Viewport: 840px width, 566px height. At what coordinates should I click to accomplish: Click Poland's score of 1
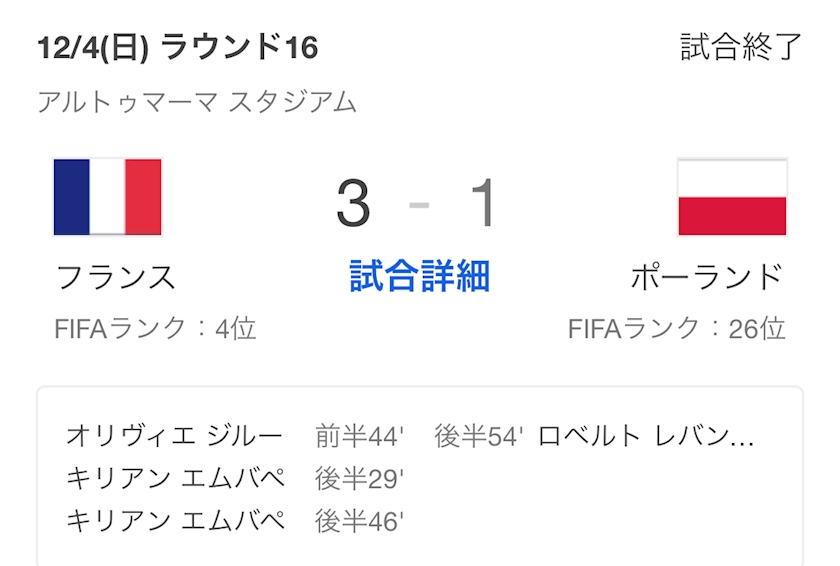[x=483, y=203]
